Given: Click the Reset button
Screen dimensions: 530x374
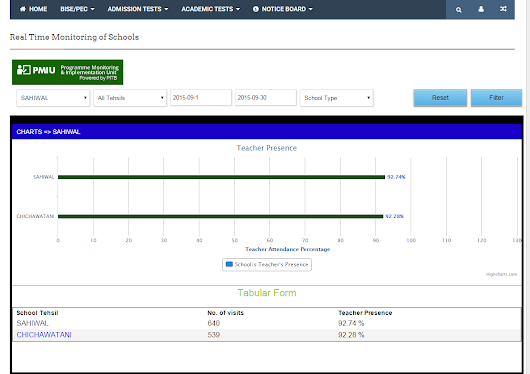Looking at the screenshot, I should pyautogui.click(x=440, y=98).
